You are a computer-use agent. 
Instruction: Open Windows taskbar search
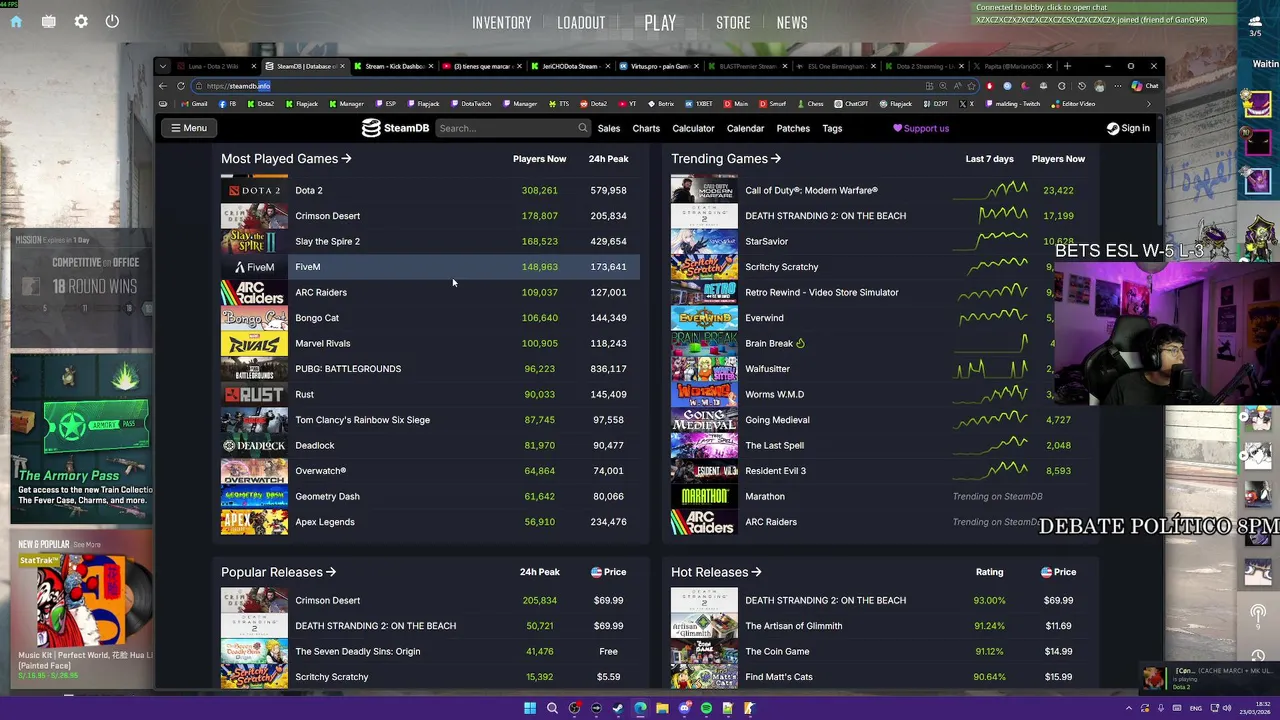552,708
